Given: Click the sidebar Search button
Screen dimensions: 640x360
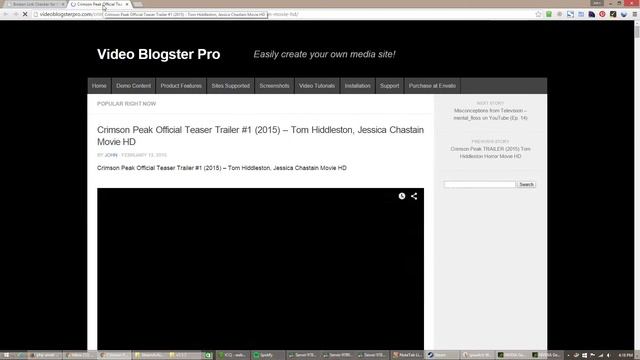Looking at the screenshot, I should (x=526, y=184).
